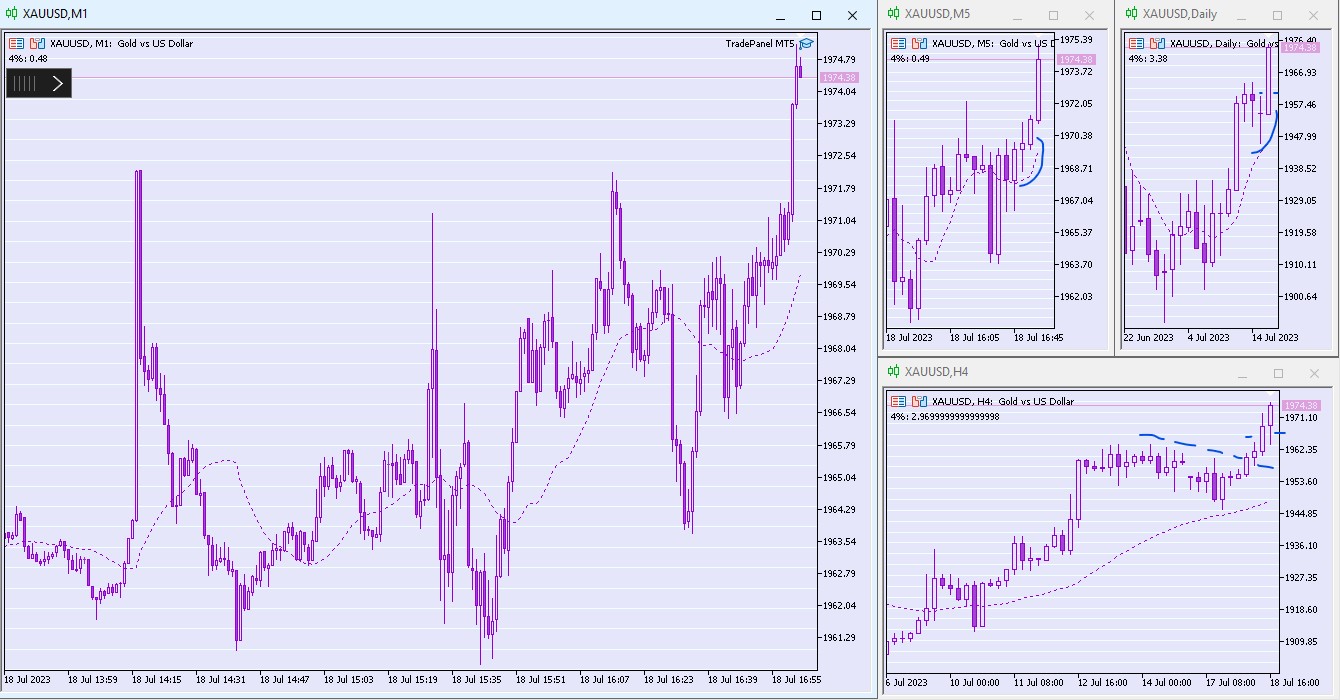Select the XAUUSD,H4 window title bar
This screenshot has width=1340, height=700.
pos(1108,372)
